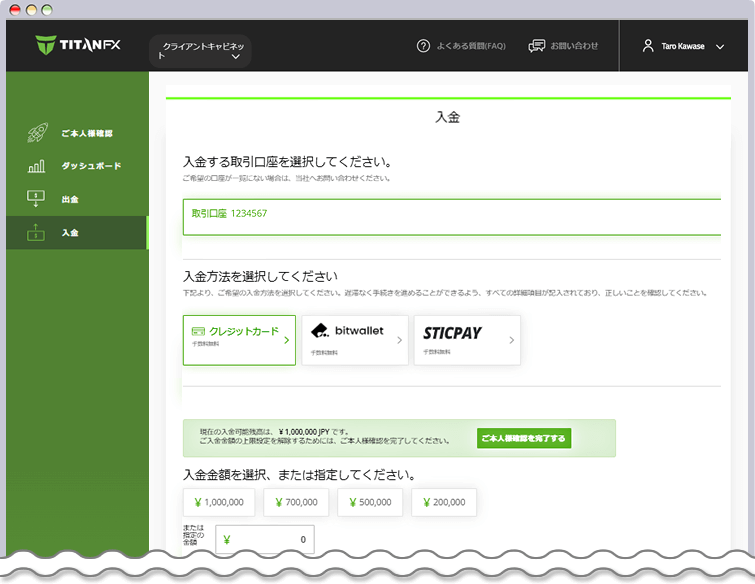Select the ¥200,000 deposit amount

point(444,502)
